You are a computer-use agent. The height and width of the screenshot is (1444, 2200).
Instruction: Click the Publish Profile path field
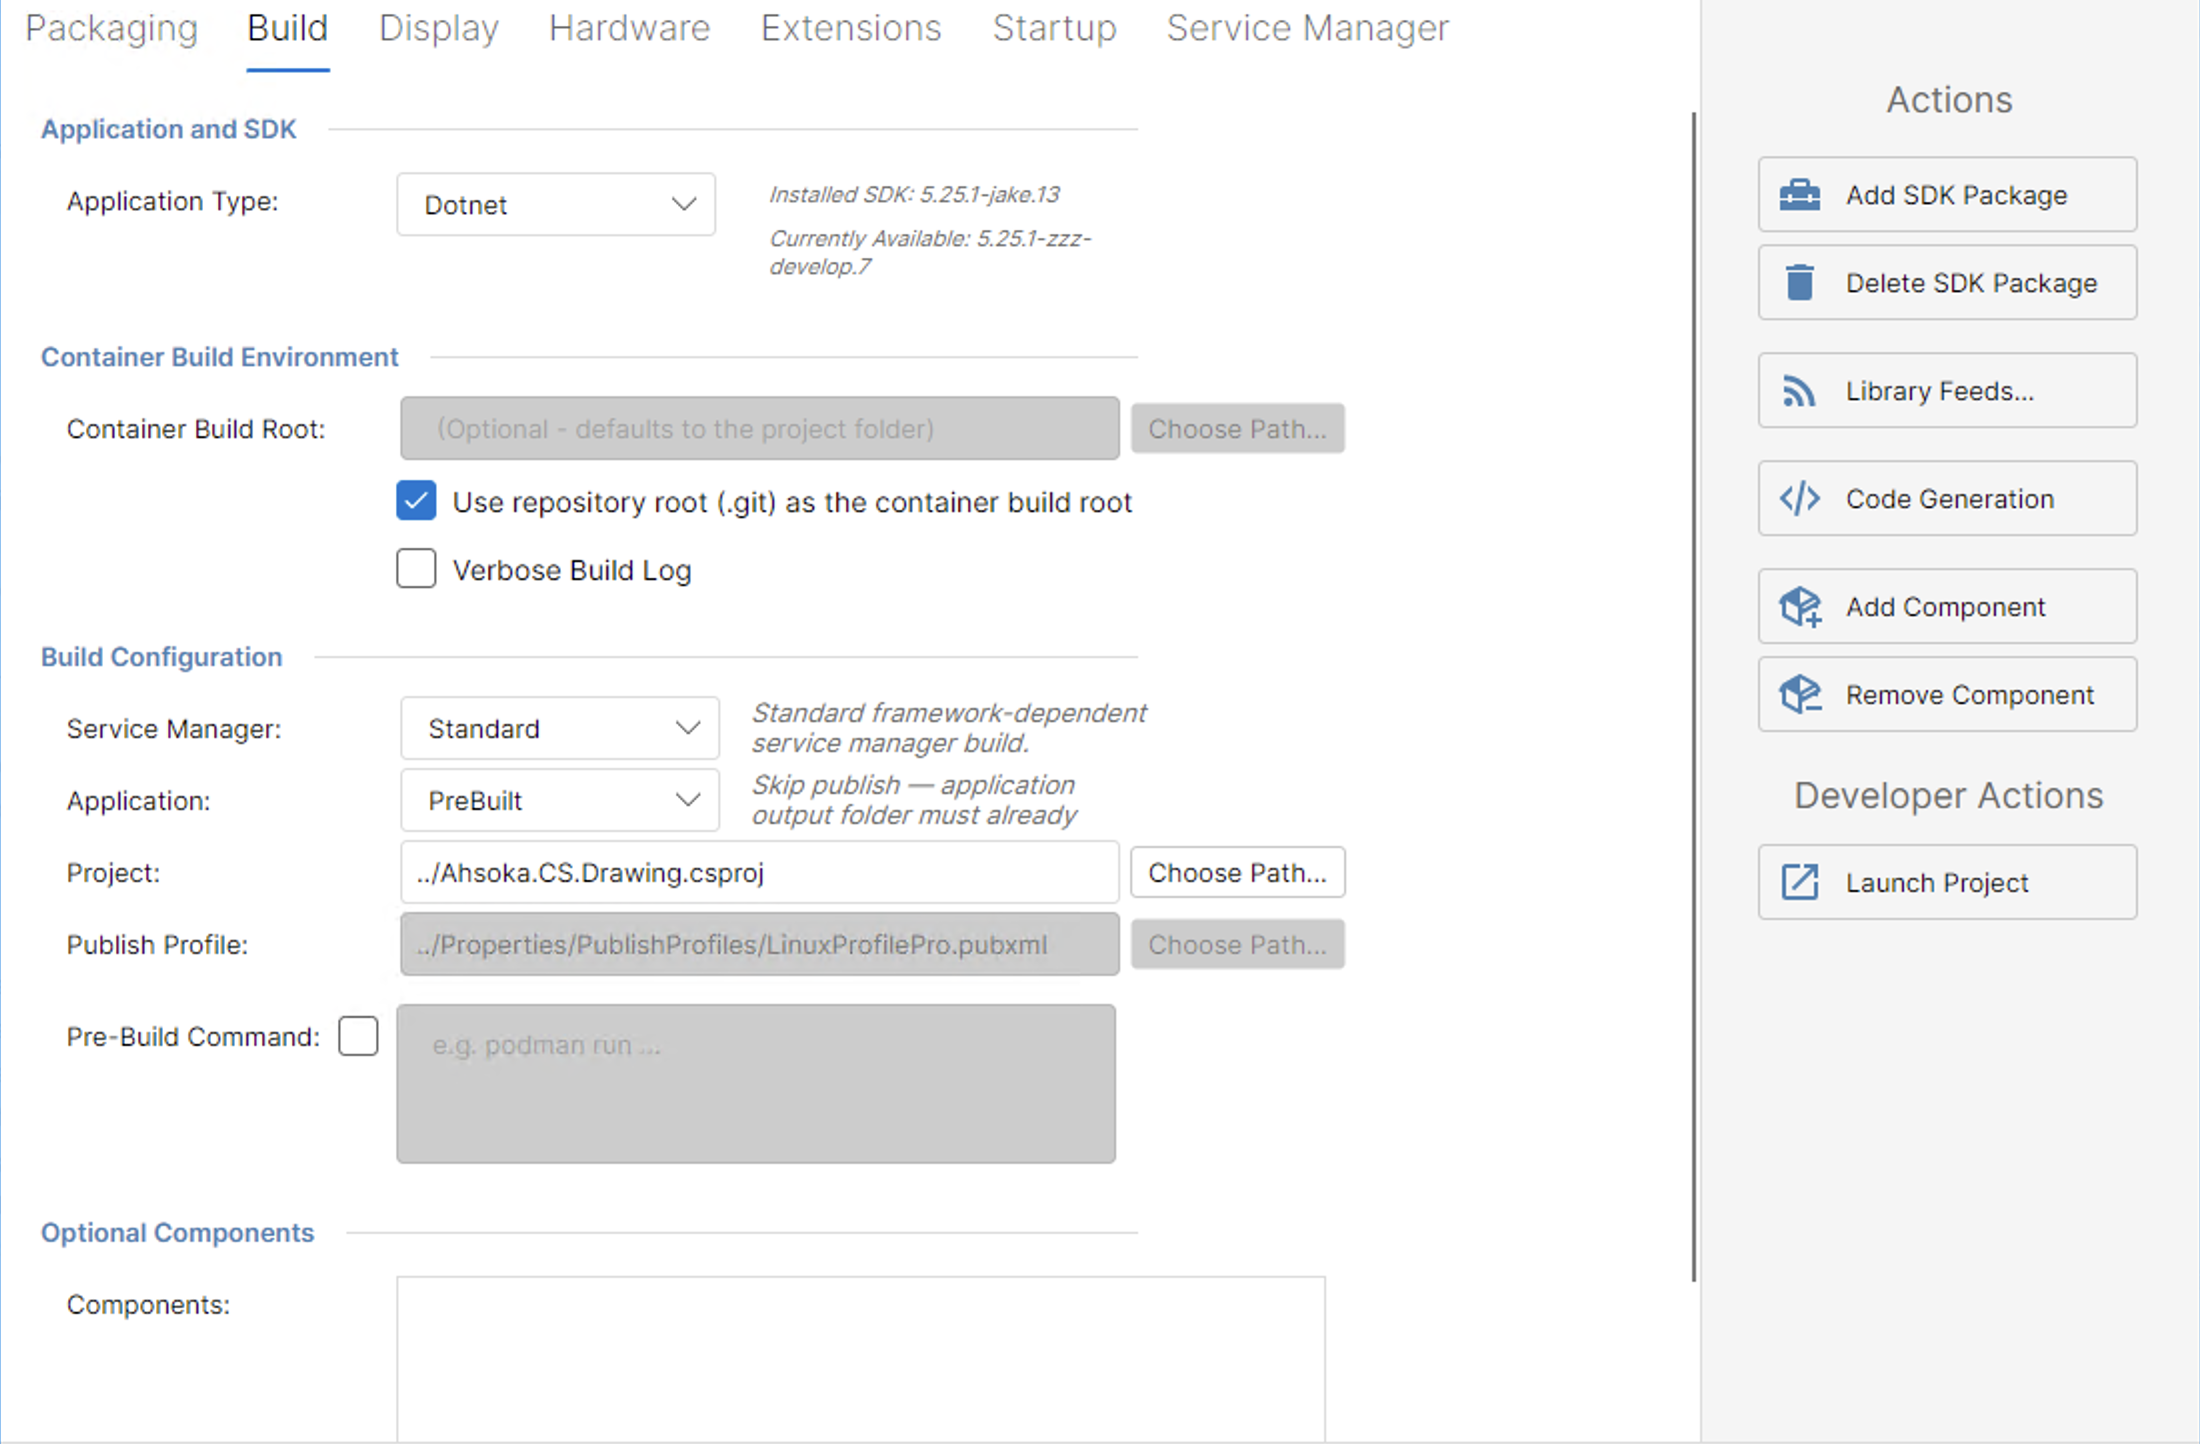(x=759, y=945)
